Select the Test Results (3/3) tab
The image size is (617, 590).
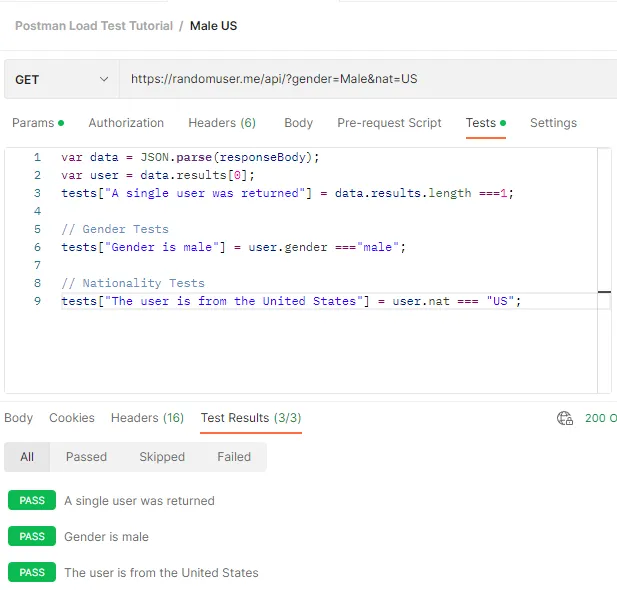click(251, 418)
